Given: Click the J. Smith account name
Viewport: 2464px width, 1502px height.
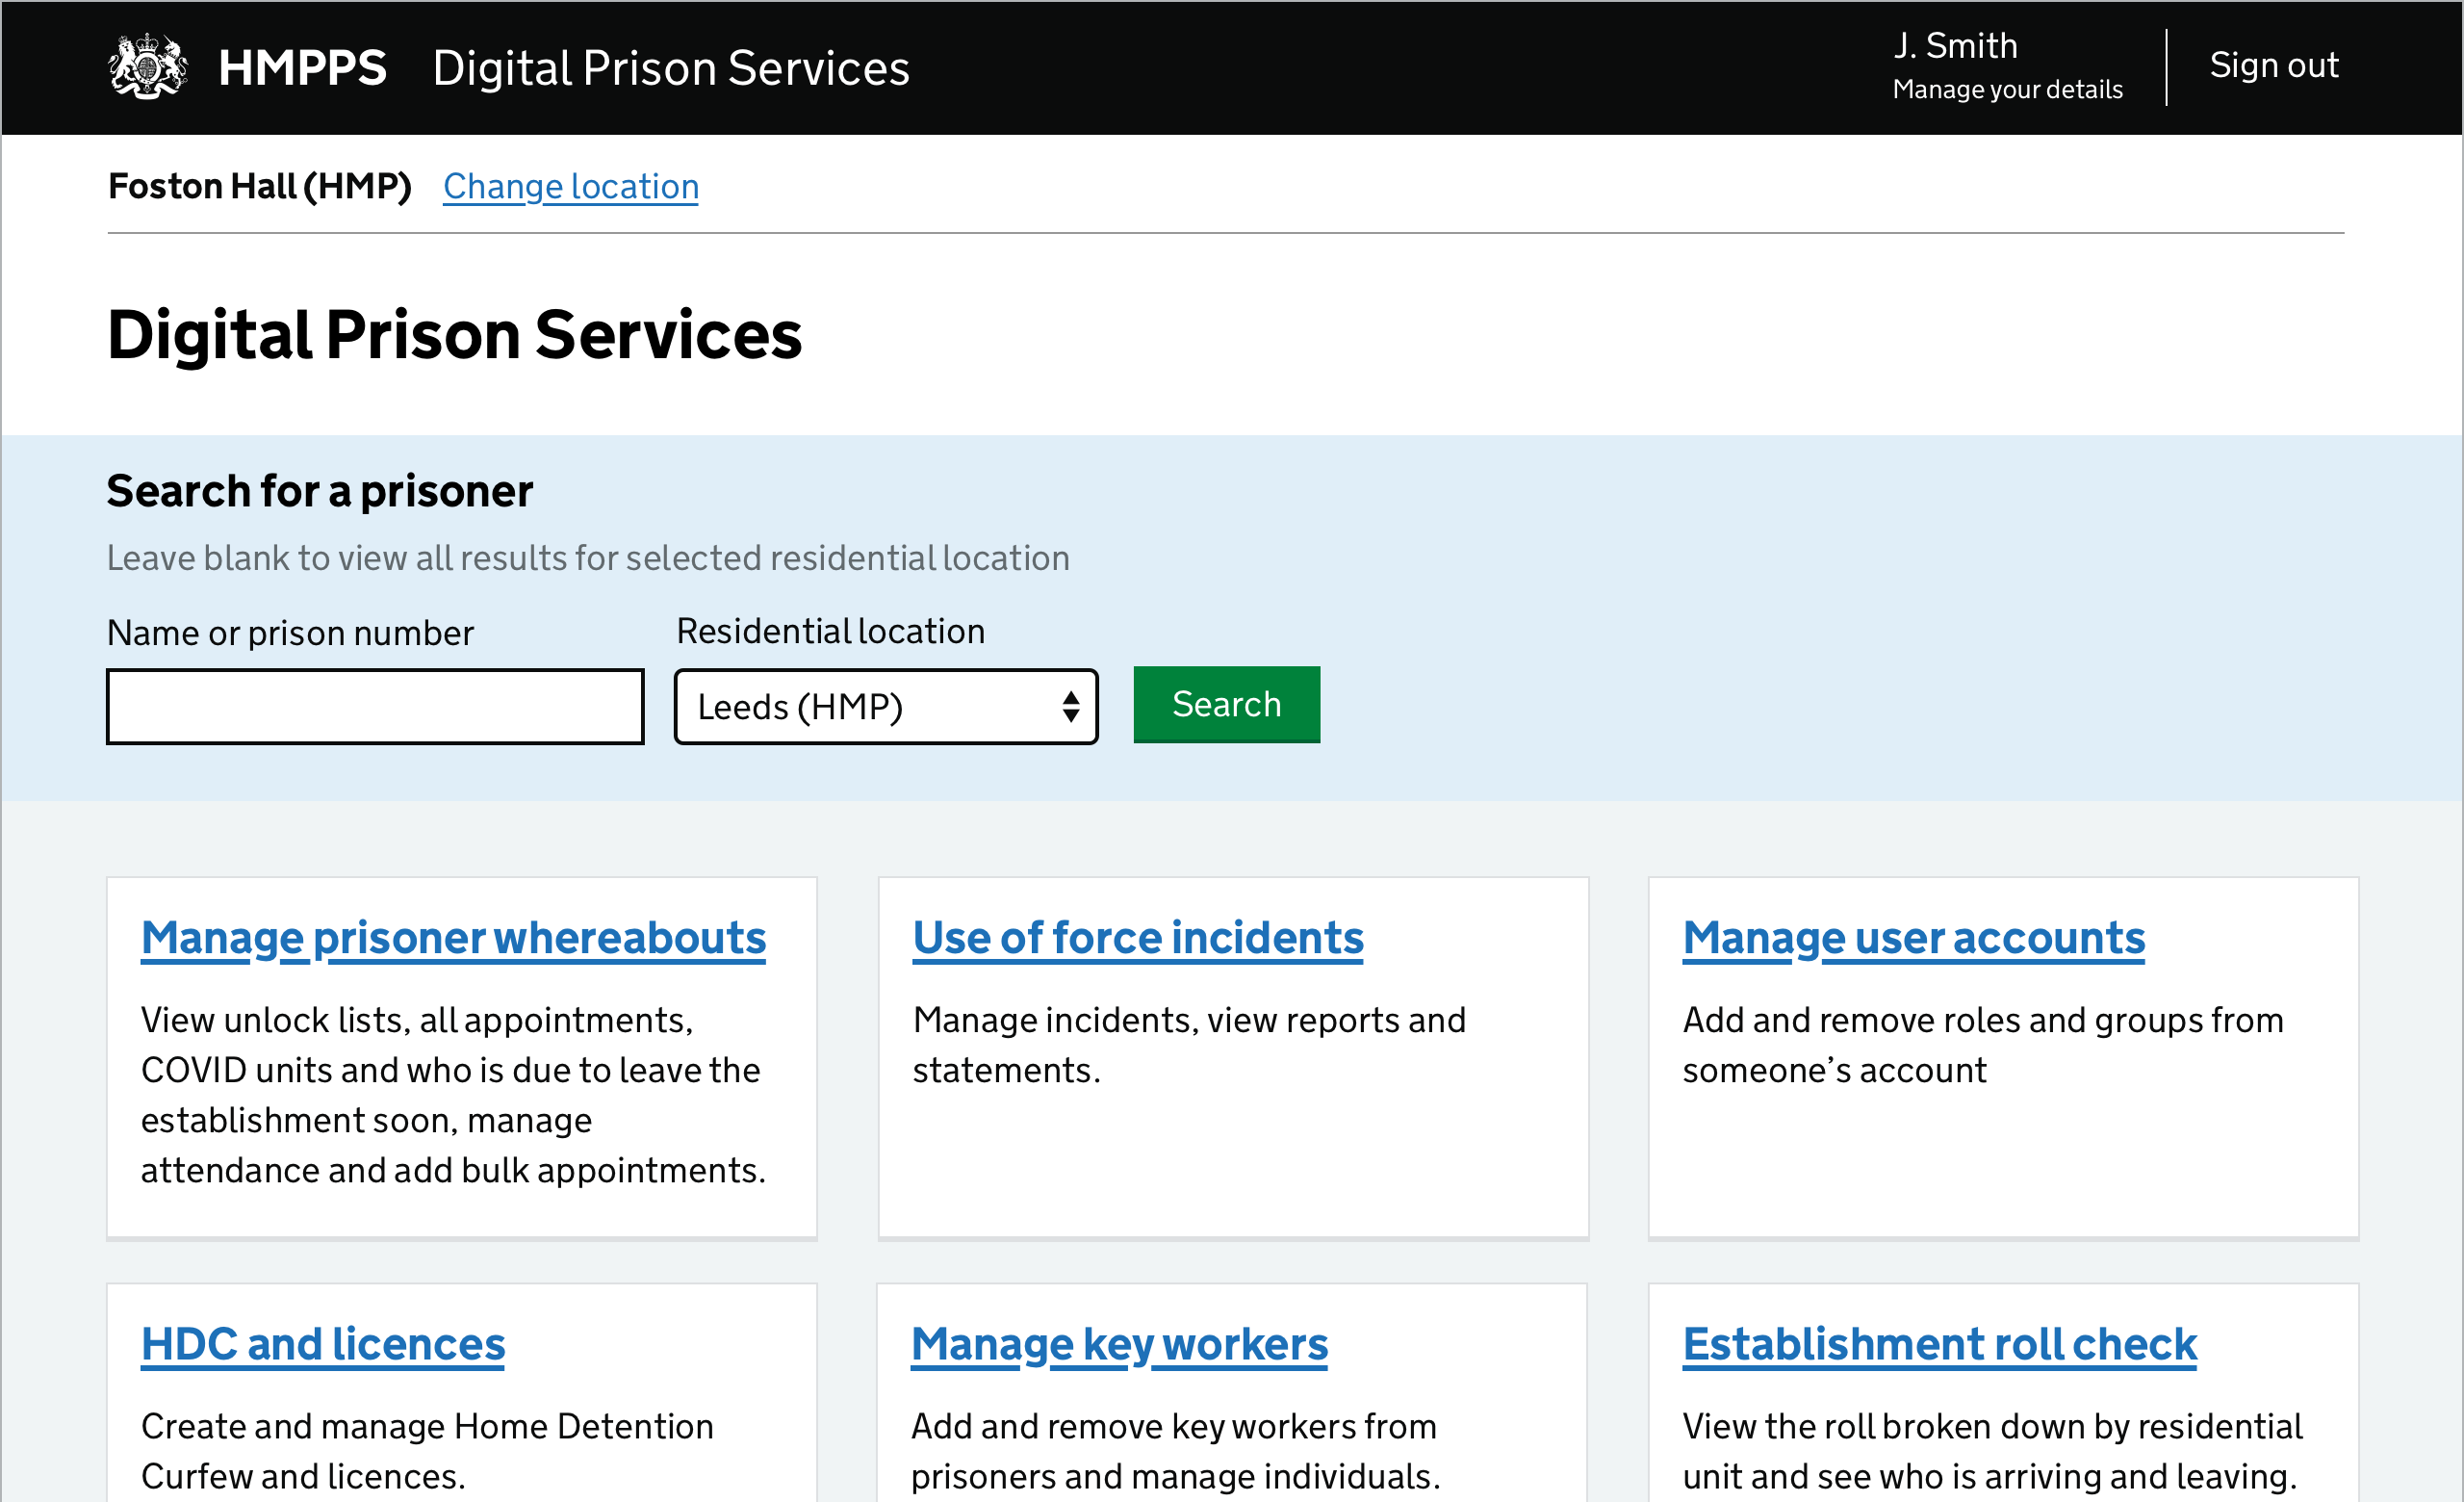Looking at the screenshot, I should (x=1955, y=45).
